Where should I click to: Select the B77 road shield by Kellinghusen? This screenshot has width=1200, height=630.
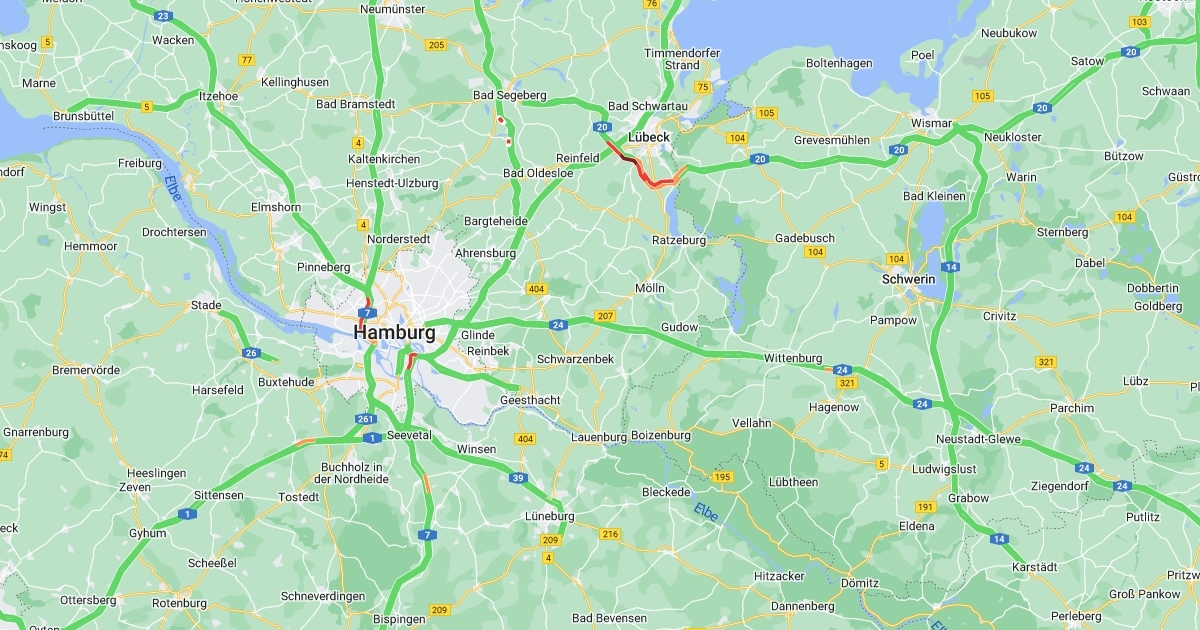coord(246,60)
